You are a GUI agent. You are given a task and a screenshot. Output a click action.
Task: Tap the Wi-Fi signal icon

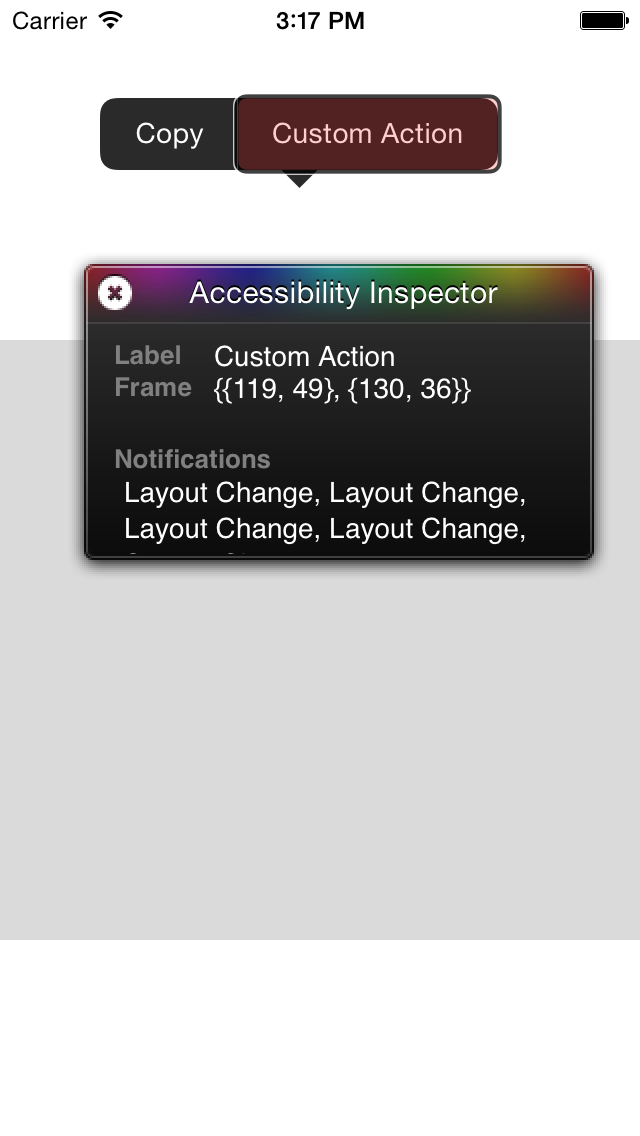point(111,20)
